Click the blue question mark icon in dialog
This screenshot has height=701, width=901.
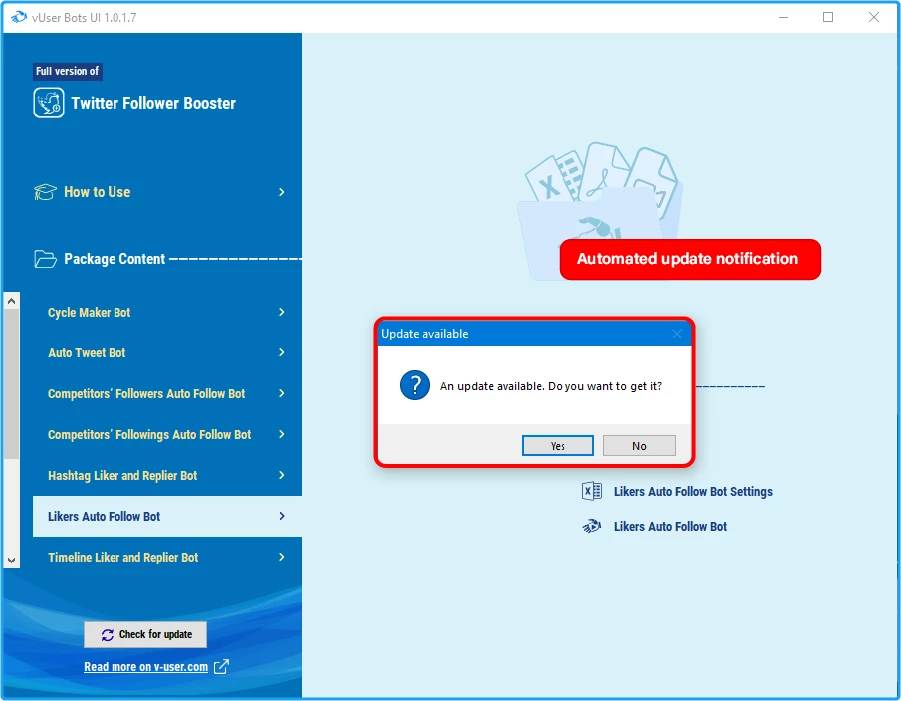(x=415, y=385)
